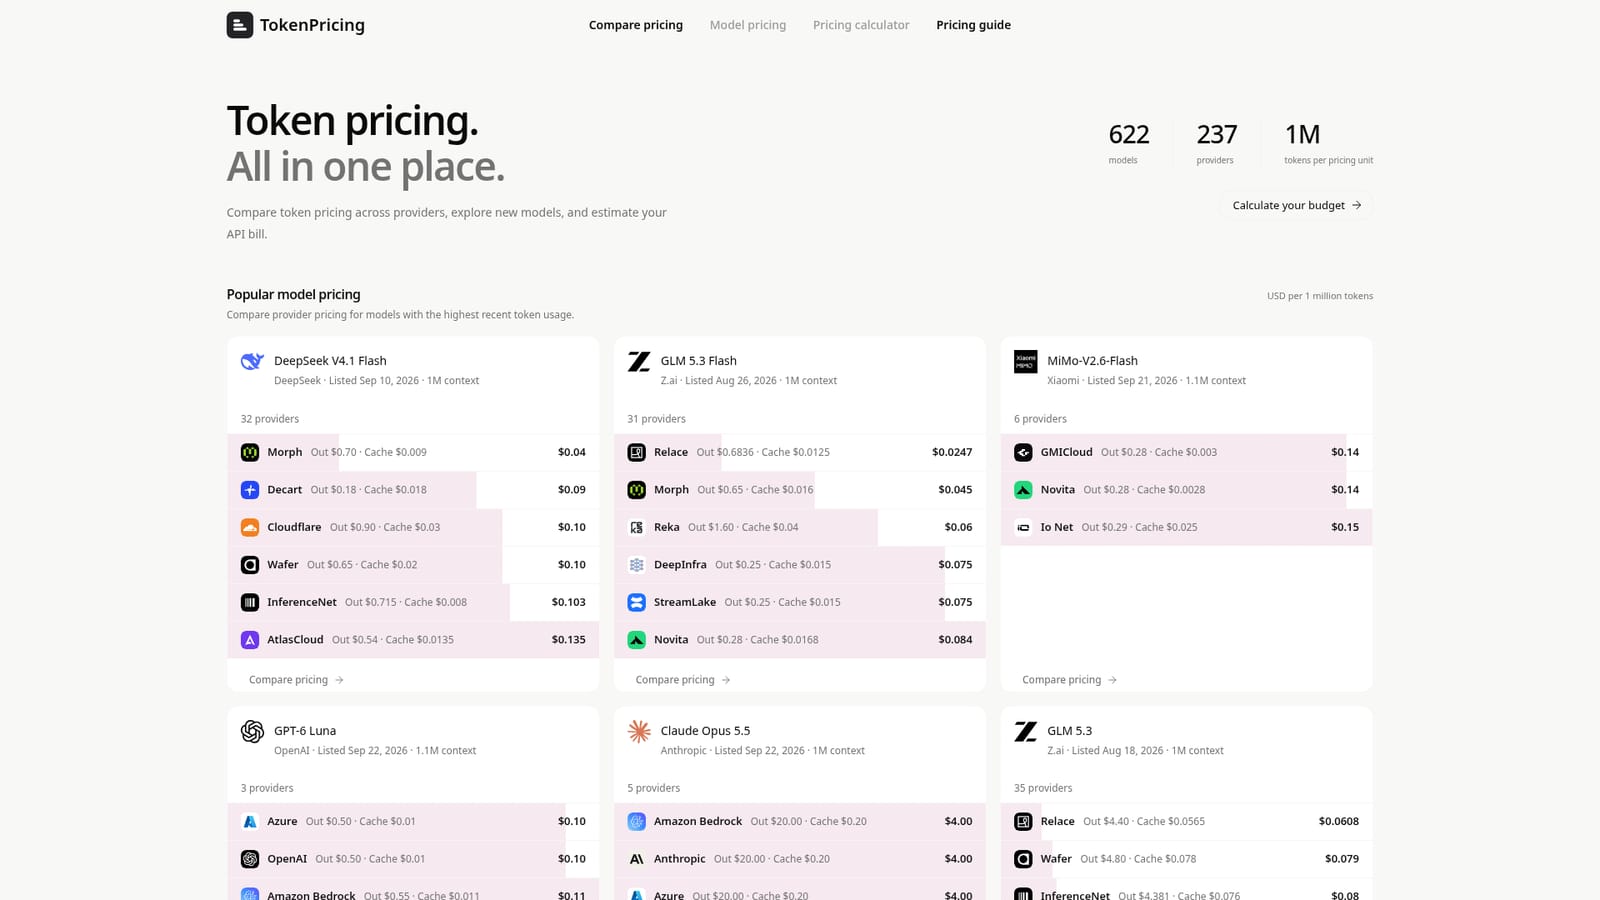Screen dimensions: 1600x900
Task: Open the GLM 5.3 model title
Action: pyautogui.click(x=1069, y=731)
